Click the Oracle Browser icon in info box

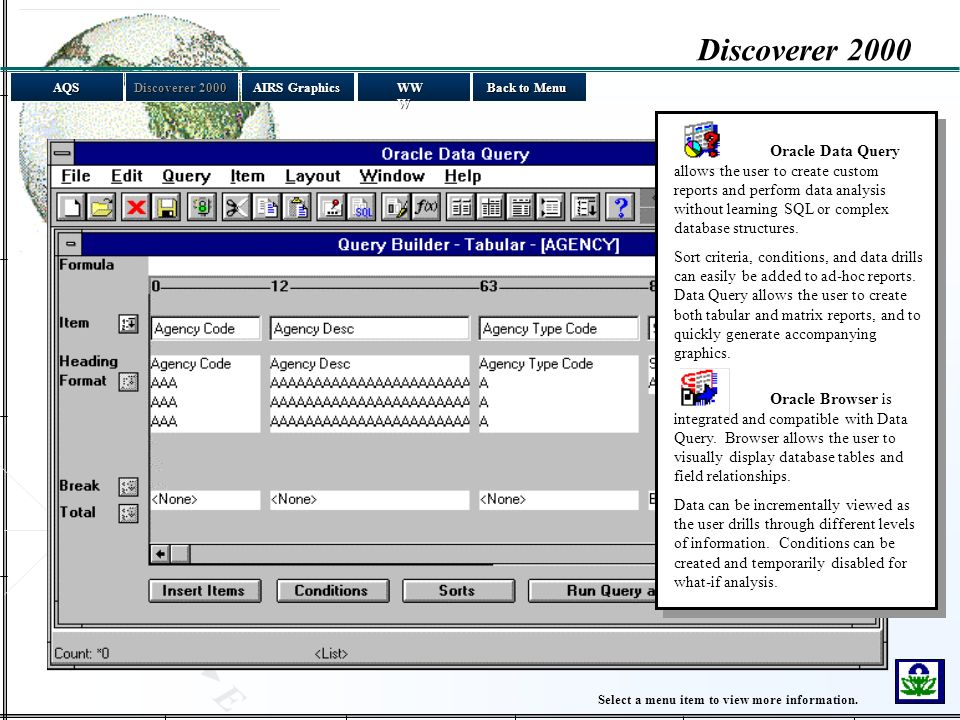tap(700, 388)
